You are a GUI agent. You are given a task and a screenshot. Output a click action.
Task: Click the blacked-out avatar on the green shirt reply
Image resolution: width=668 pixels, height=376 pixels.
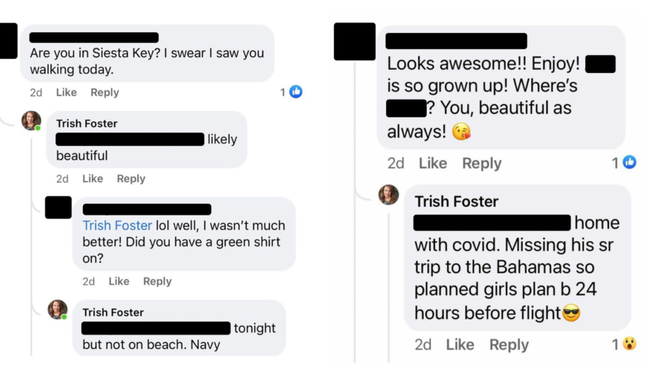(58, 207)
